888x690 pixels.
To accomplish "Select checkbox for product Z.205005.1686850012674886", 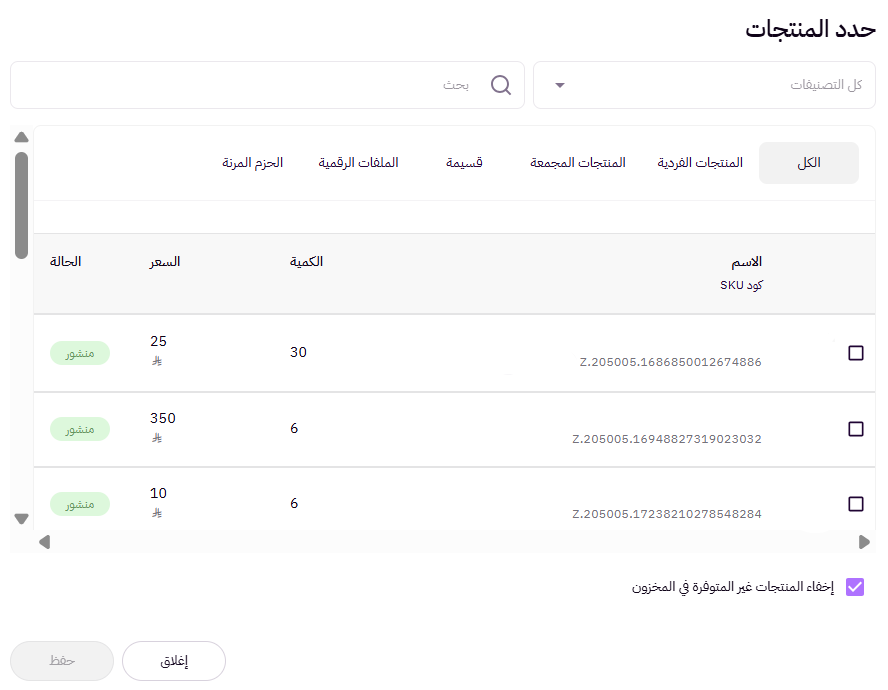I will click(x=856, y=352).
